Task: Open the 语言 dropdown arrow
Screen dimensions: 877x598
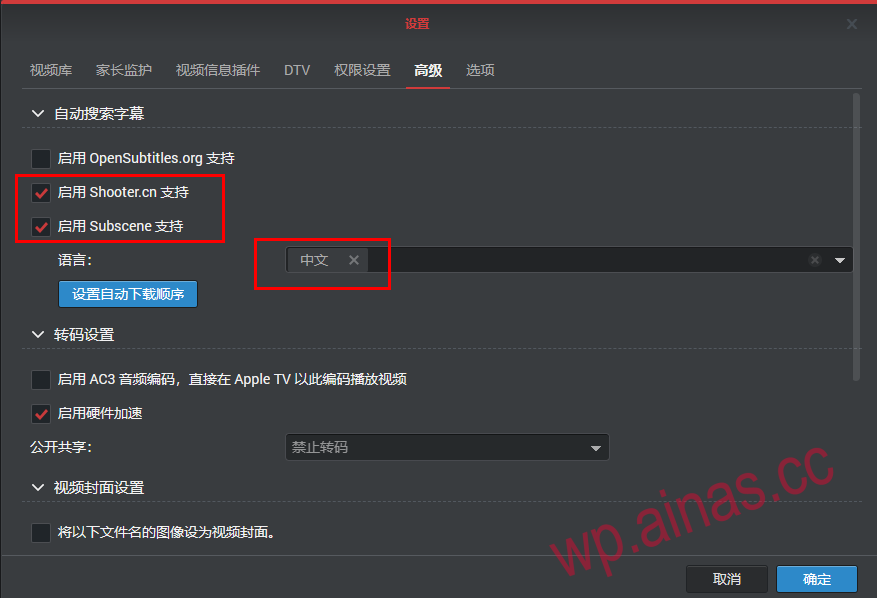Action: pos(840,260)
